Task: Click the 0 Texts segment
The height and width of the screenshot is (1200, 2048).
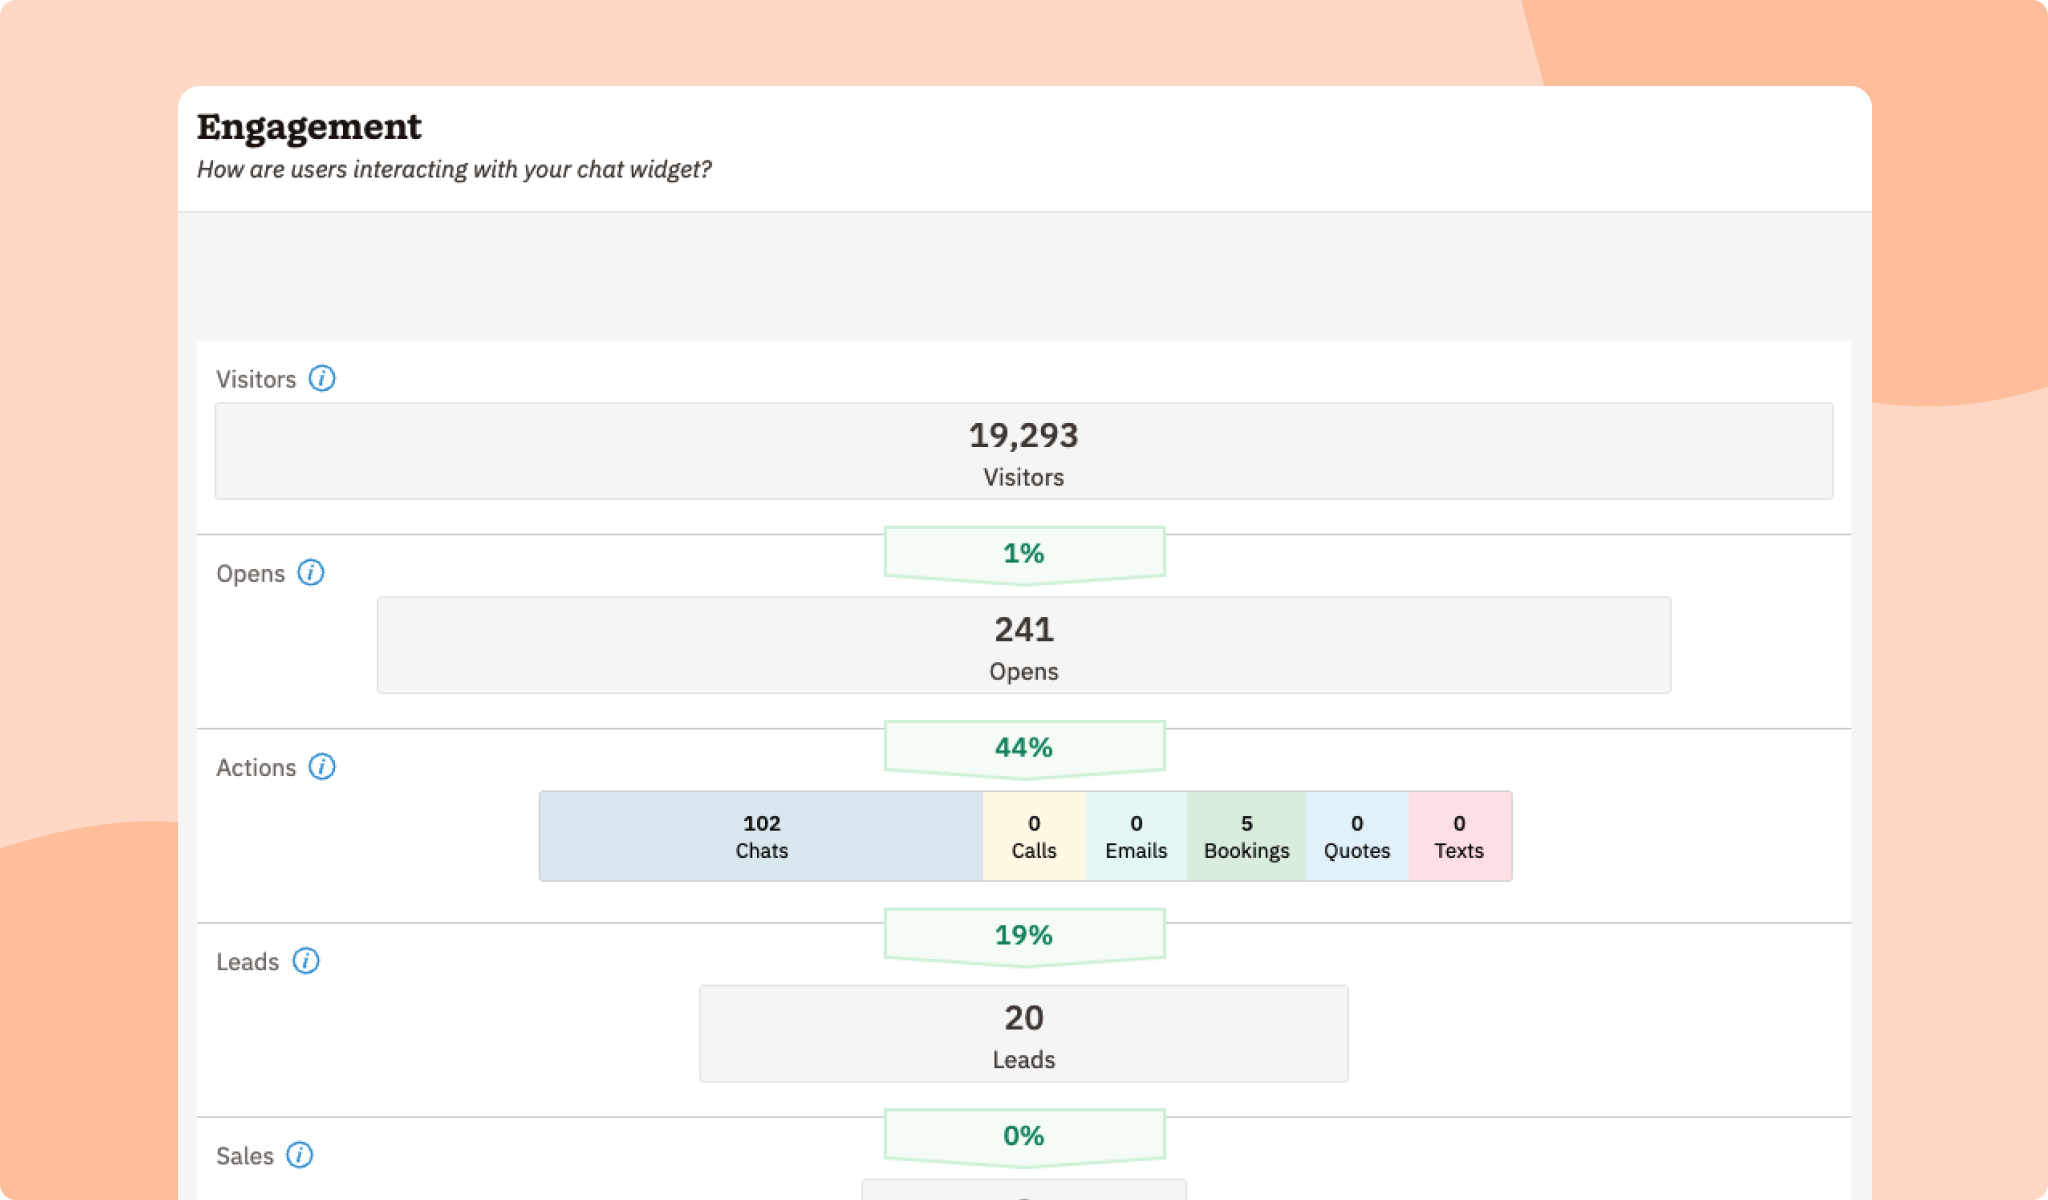Action: [1459, 836]
